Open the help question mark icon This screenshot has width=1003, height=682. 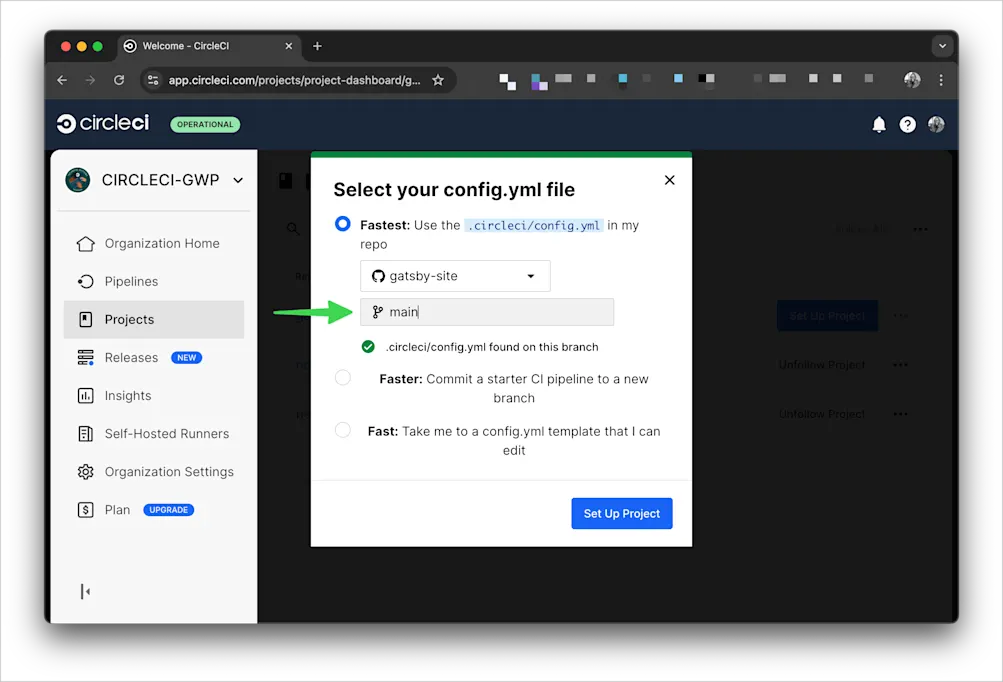907,124
